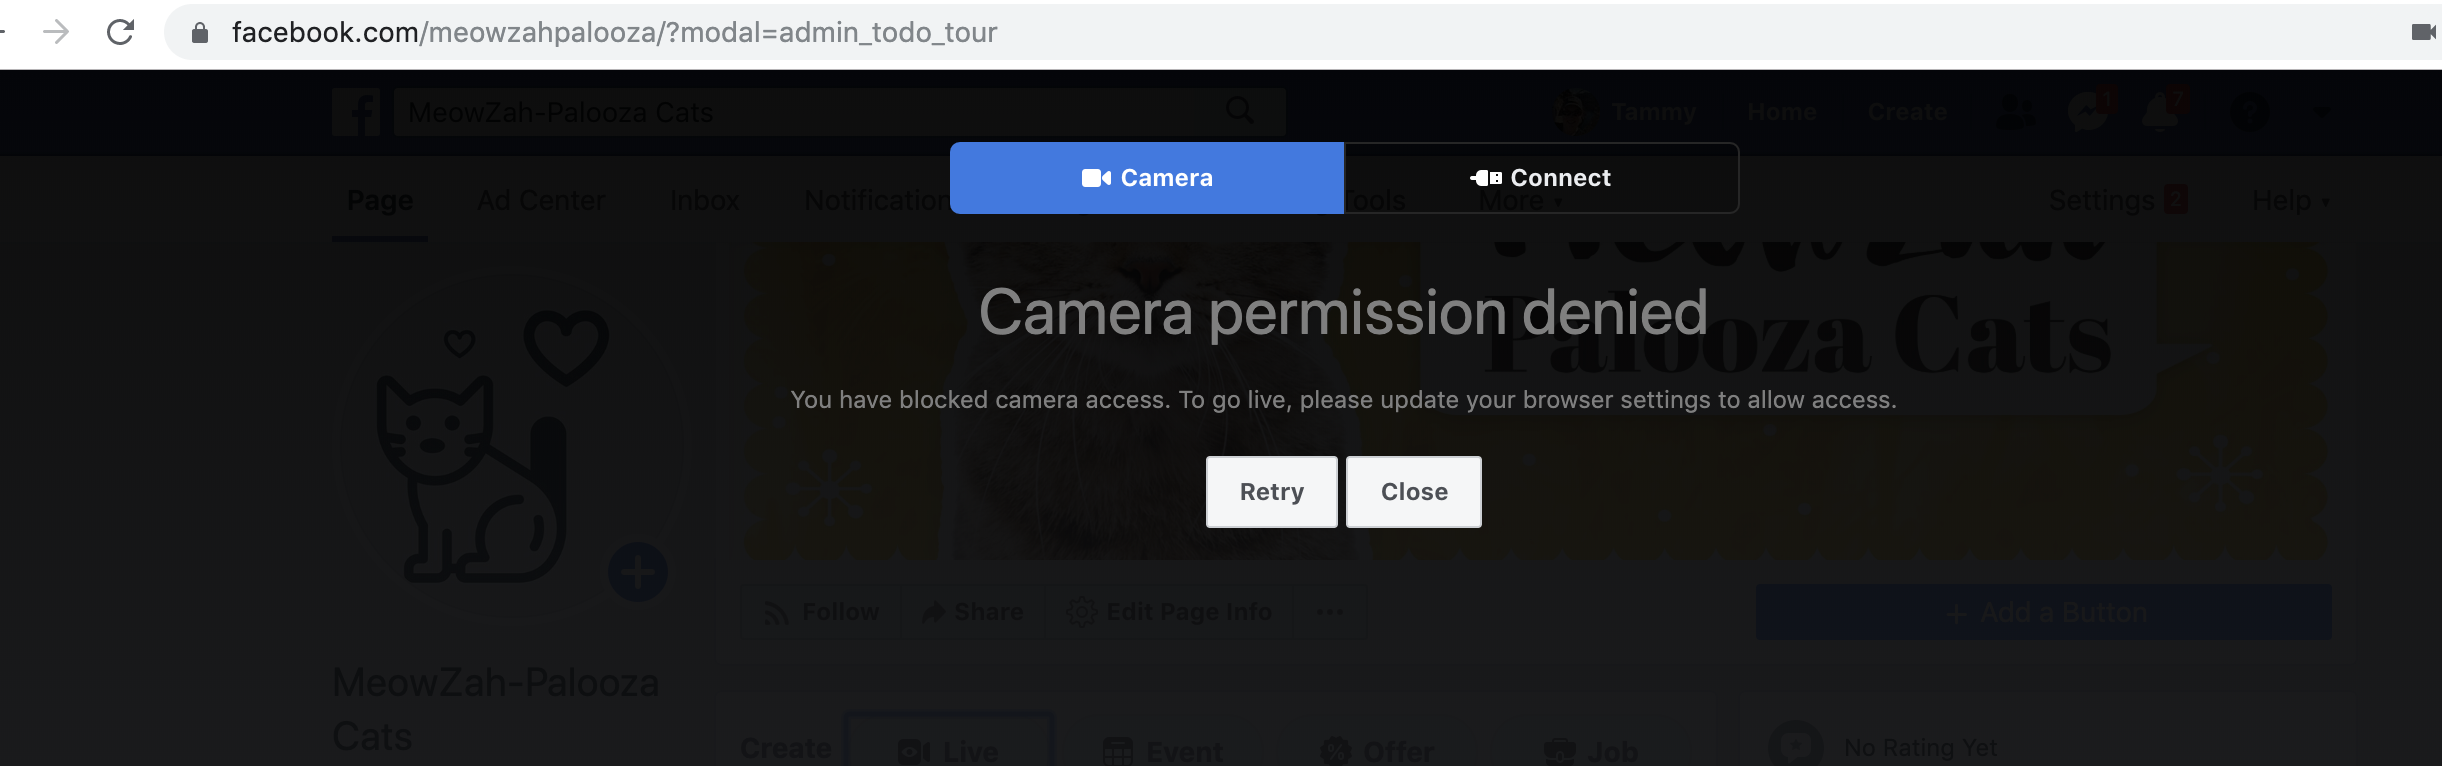
Task: Open the notifications bell icon
Action: click(x=2160, y=112)
